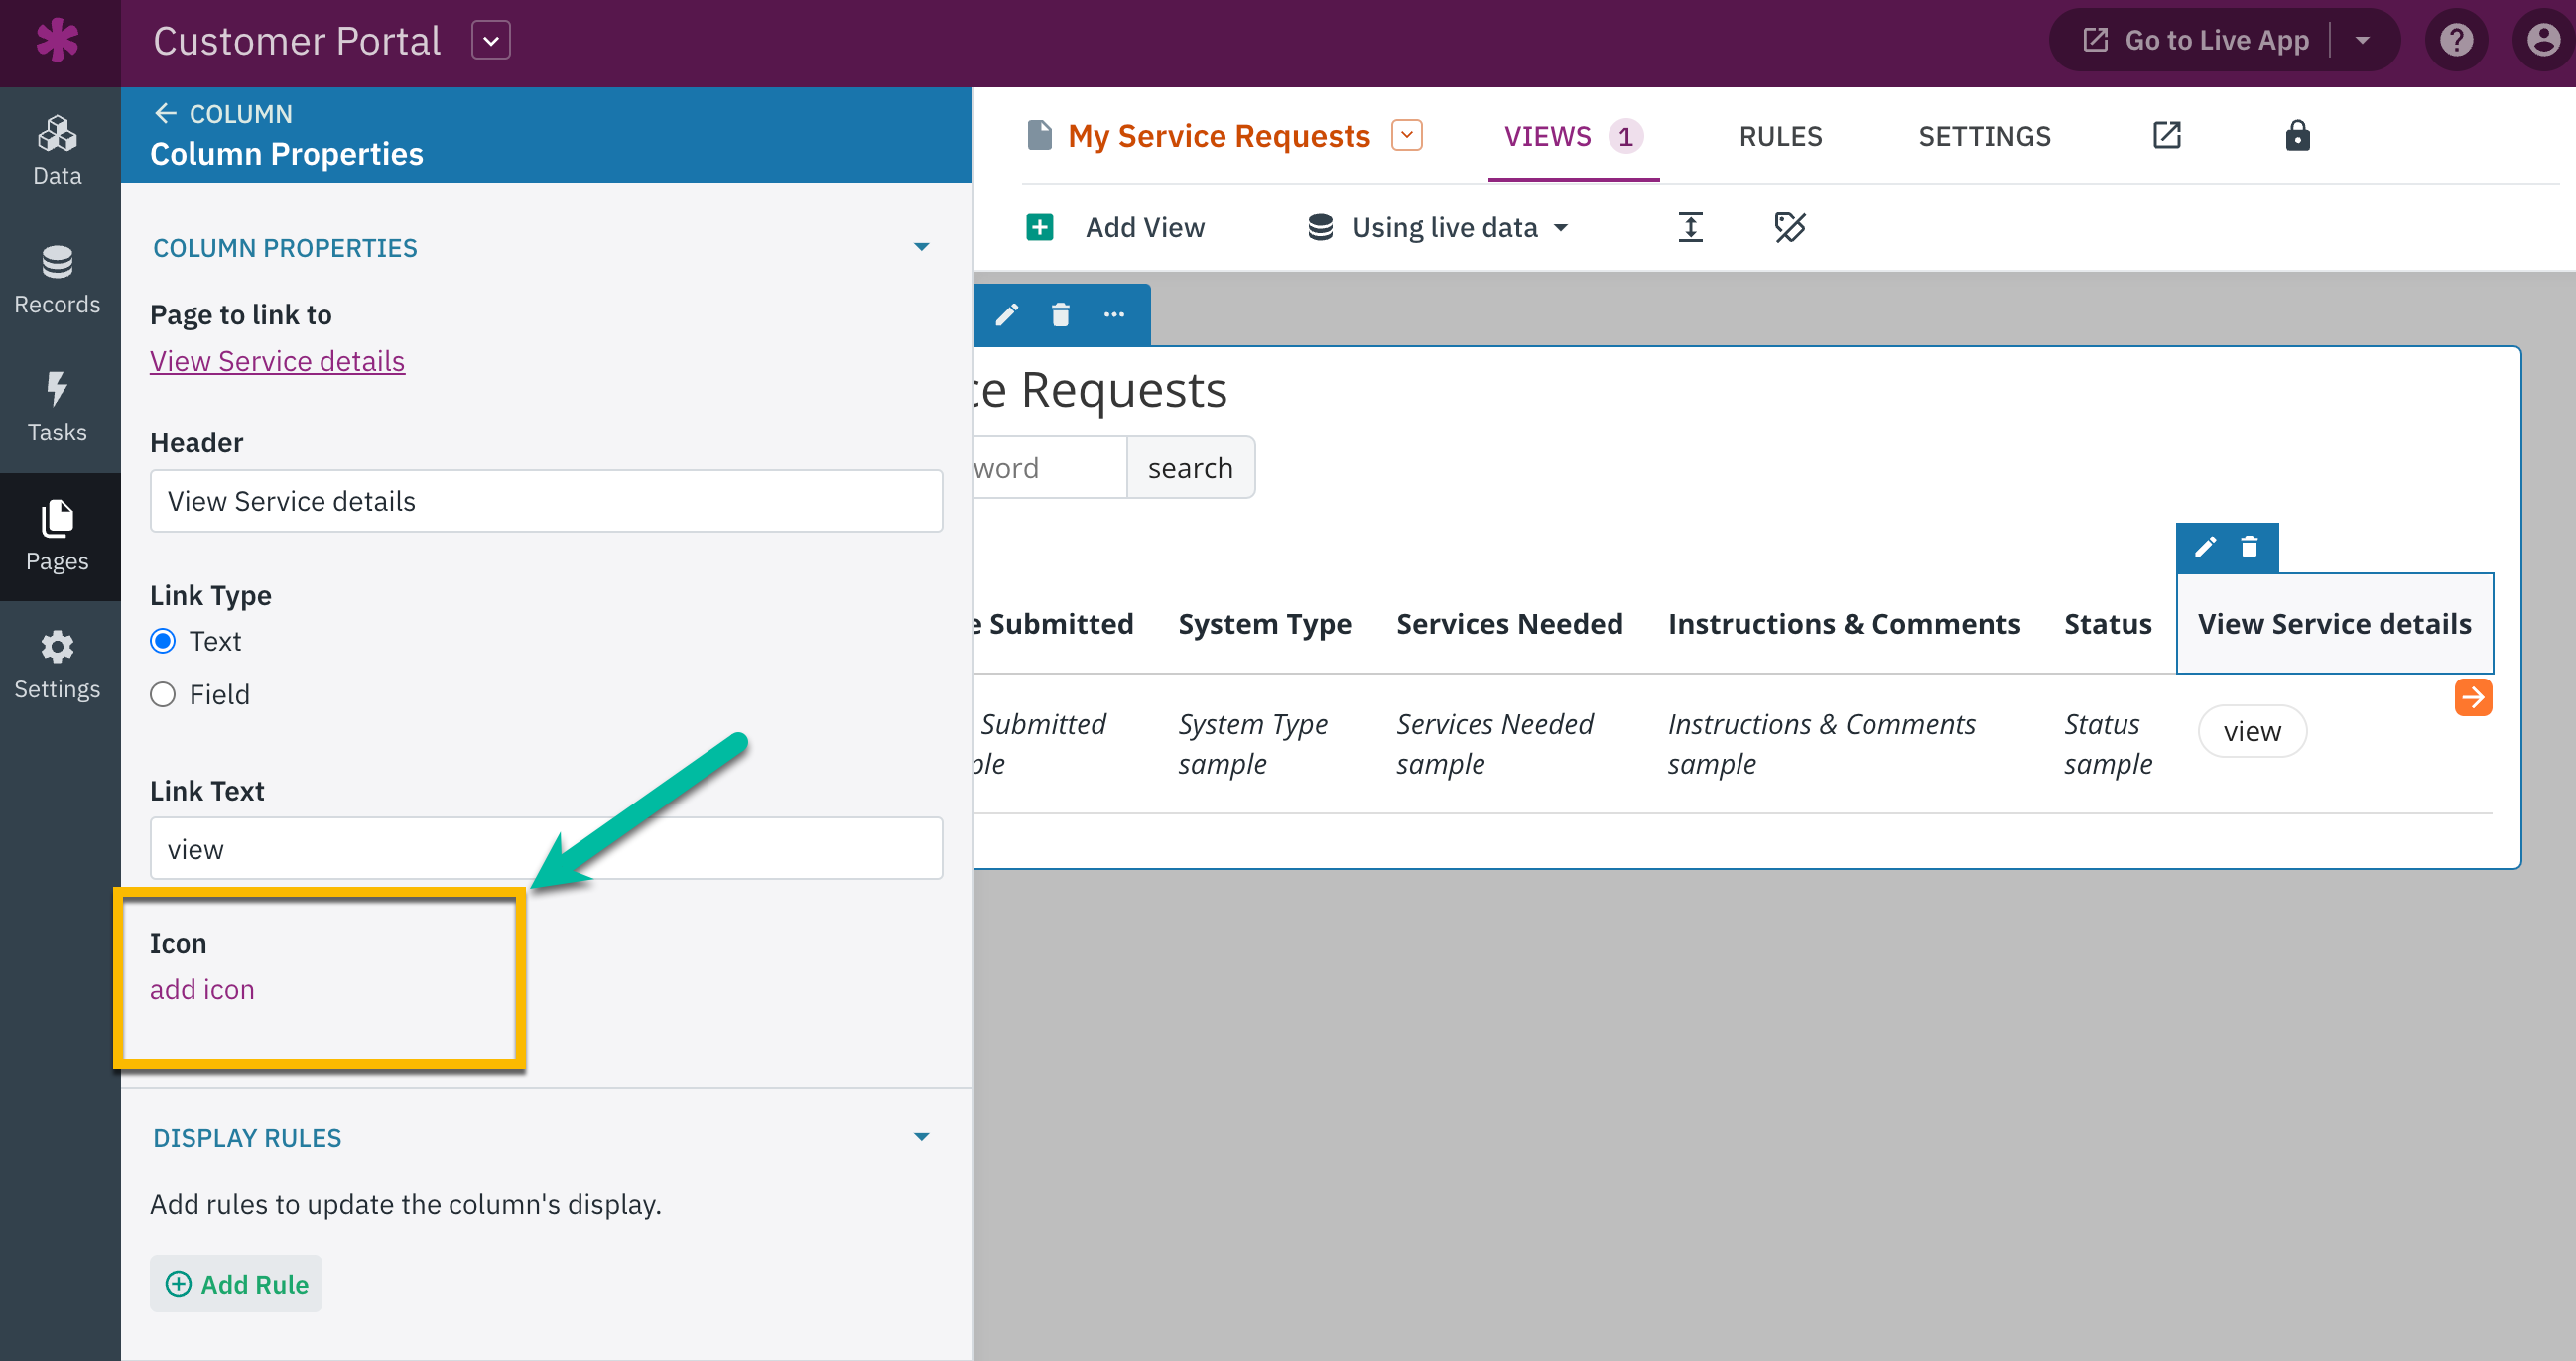Select the Text link type radio
This screenshot has height=1361, width=2576.
163,641
